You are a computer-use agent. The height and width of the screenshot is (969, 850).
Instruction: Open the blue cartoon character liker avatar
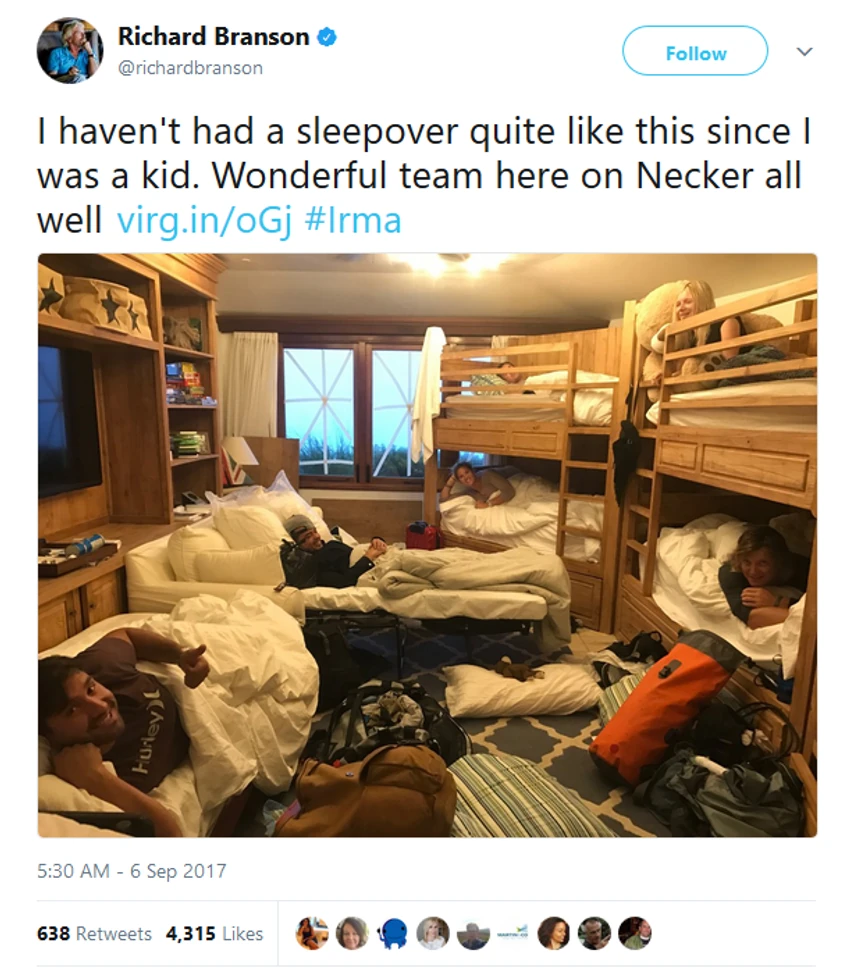pyautogui.click(x=392, y=933)
